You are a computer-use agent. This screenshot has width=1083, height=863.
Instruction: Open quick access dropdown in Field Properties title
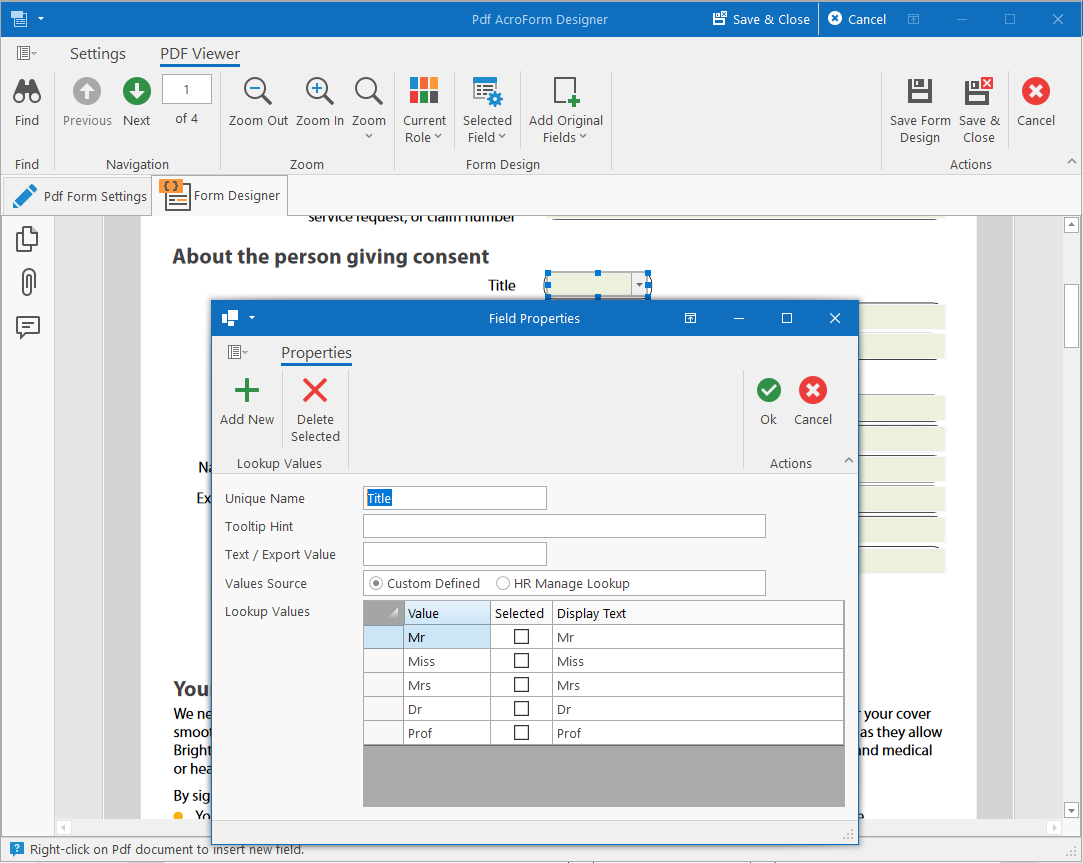click(x=251, y=318)
